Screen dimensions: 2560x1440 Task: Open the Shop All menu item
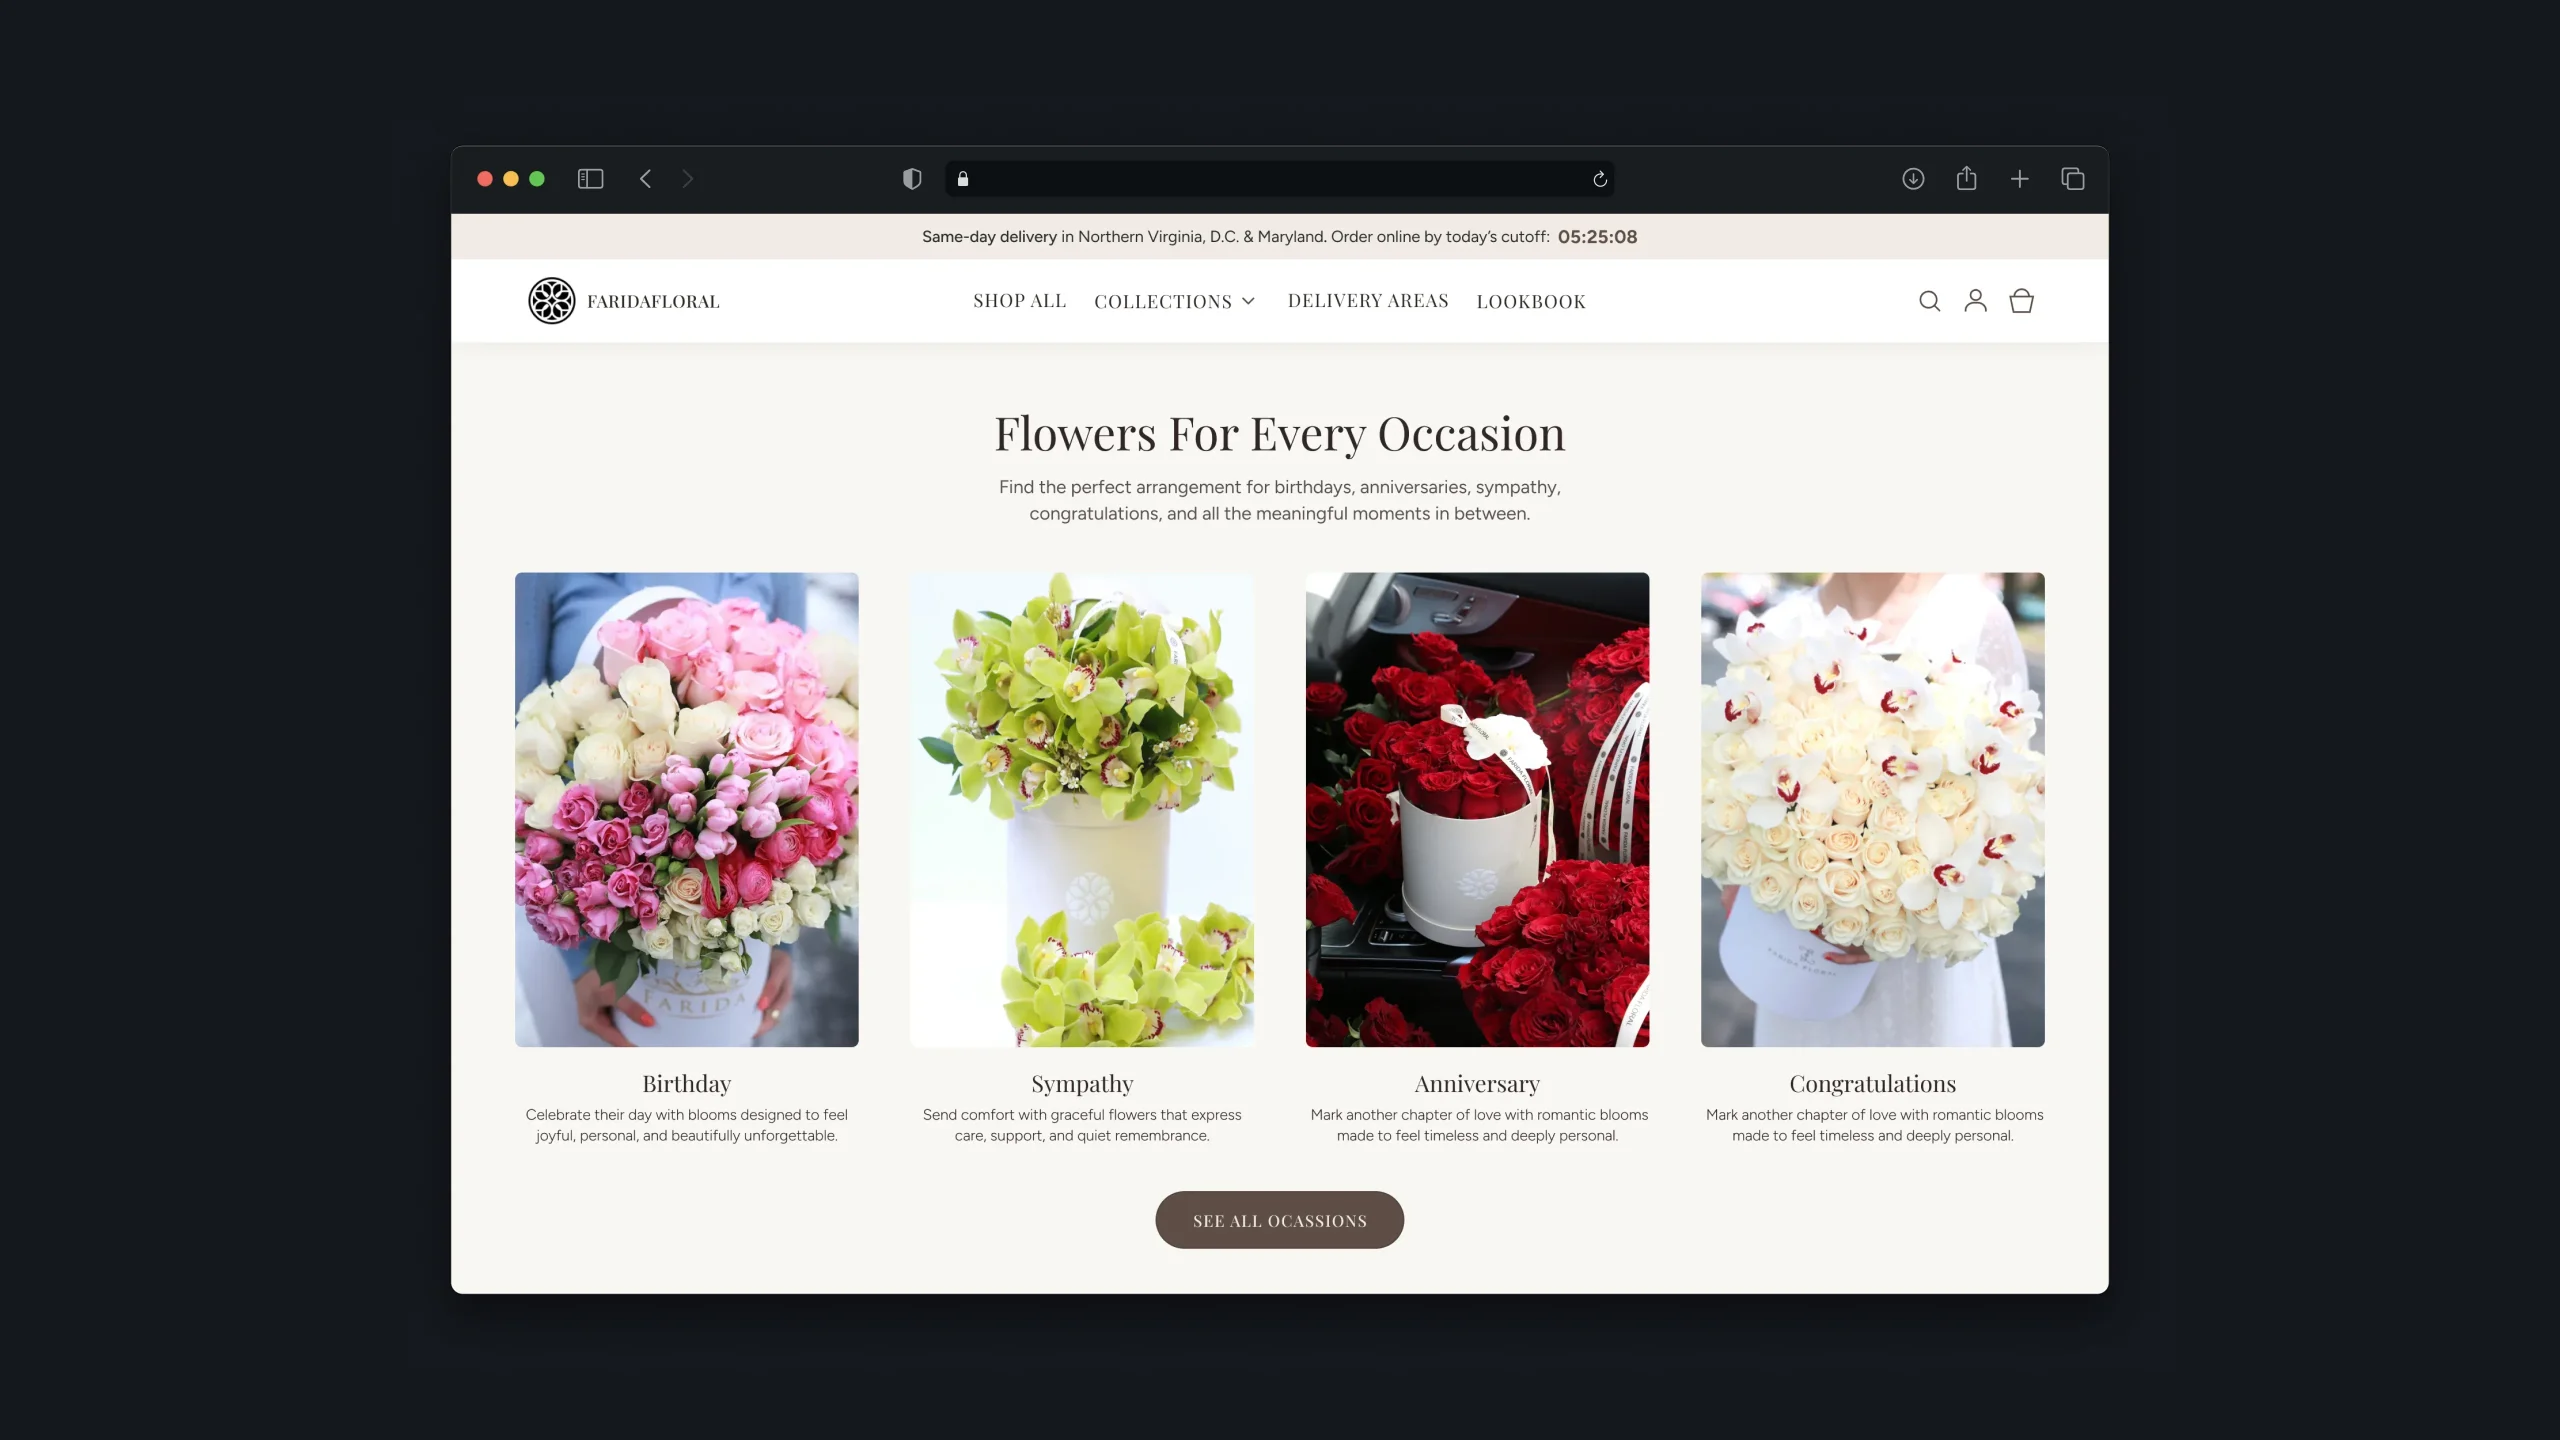click(1020, 301)
